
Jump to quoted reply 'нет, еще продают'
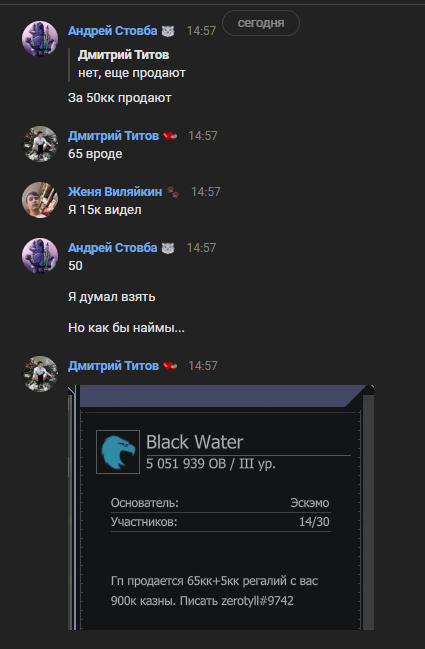(132, 64)
